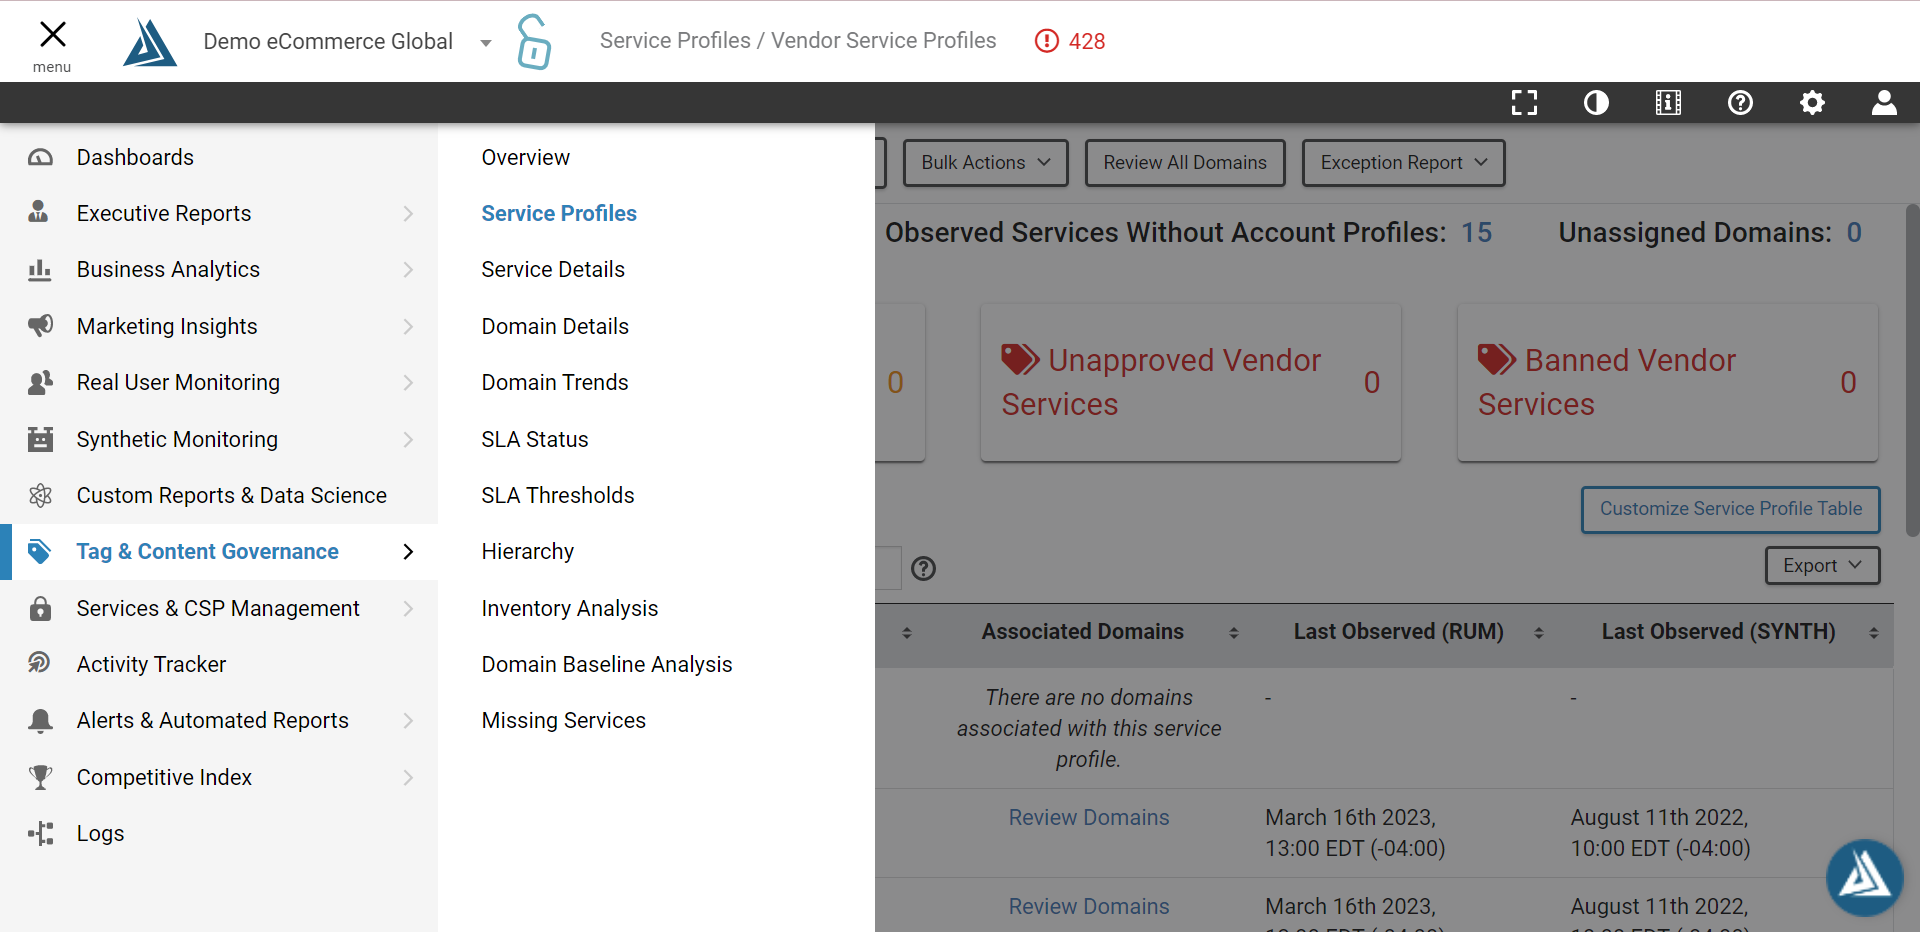Click the page vertical scrollbar

click(1912, 370)
